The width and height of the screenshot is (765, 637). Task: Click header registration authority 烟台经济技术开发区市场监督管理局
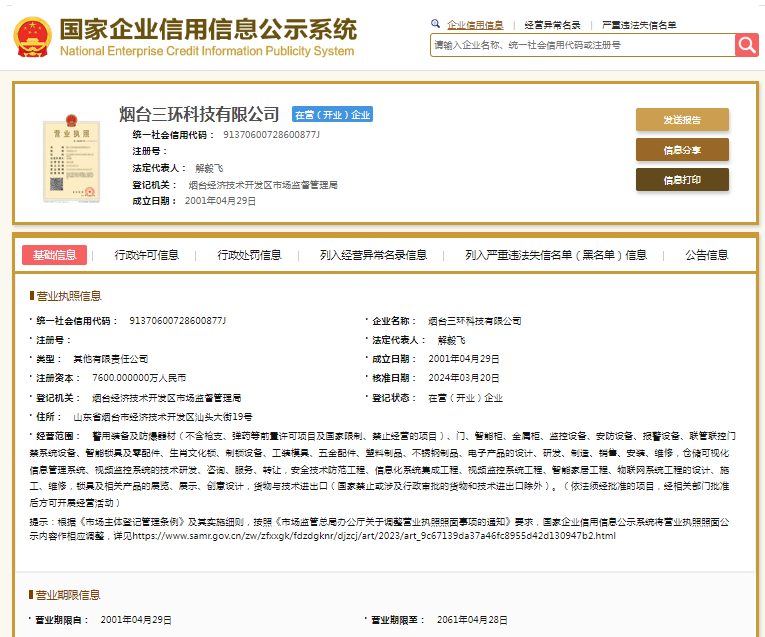(263, 185)
